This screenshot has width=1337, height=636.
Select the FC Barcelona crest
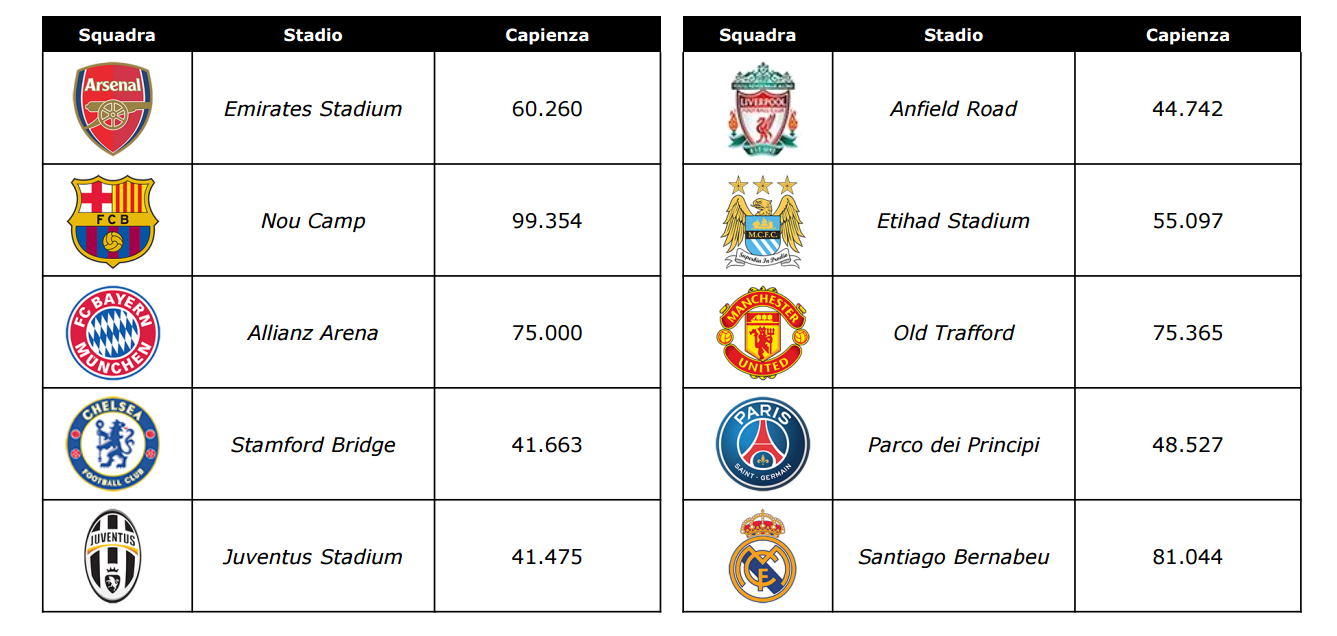click(x=113, y=221)
